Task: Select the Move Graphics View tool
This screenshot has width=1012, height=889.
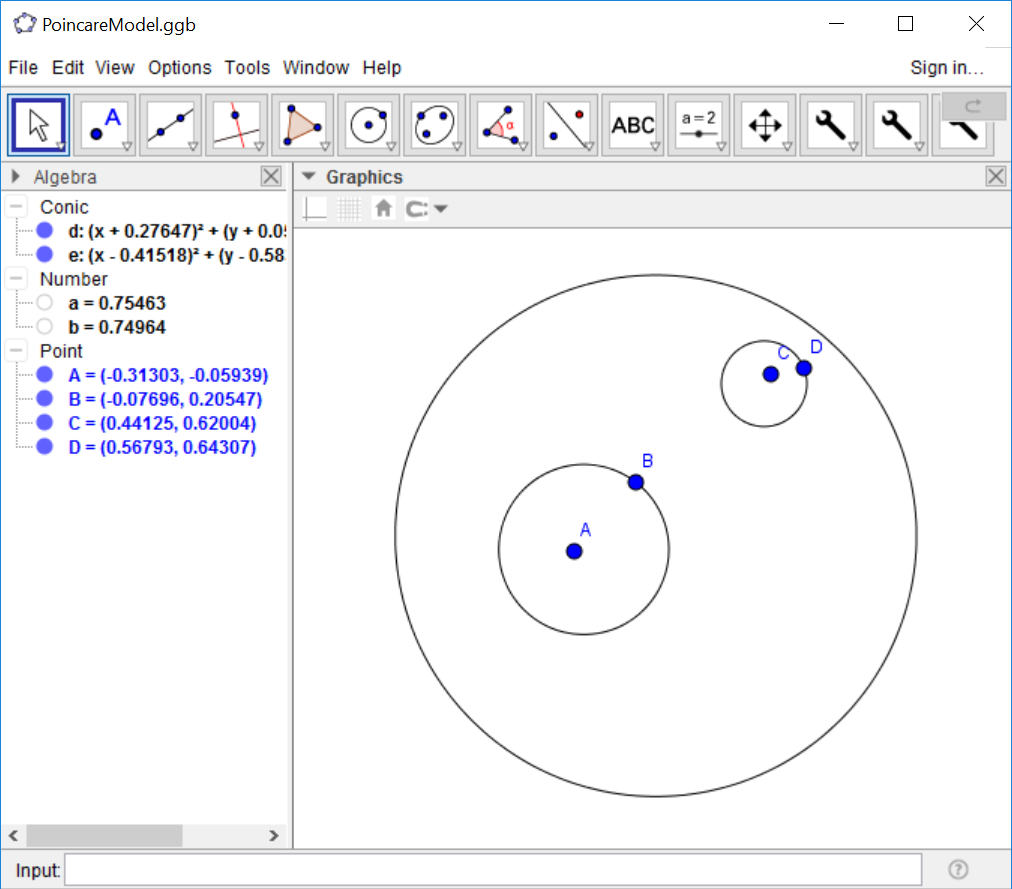Action: pos(764,124)
